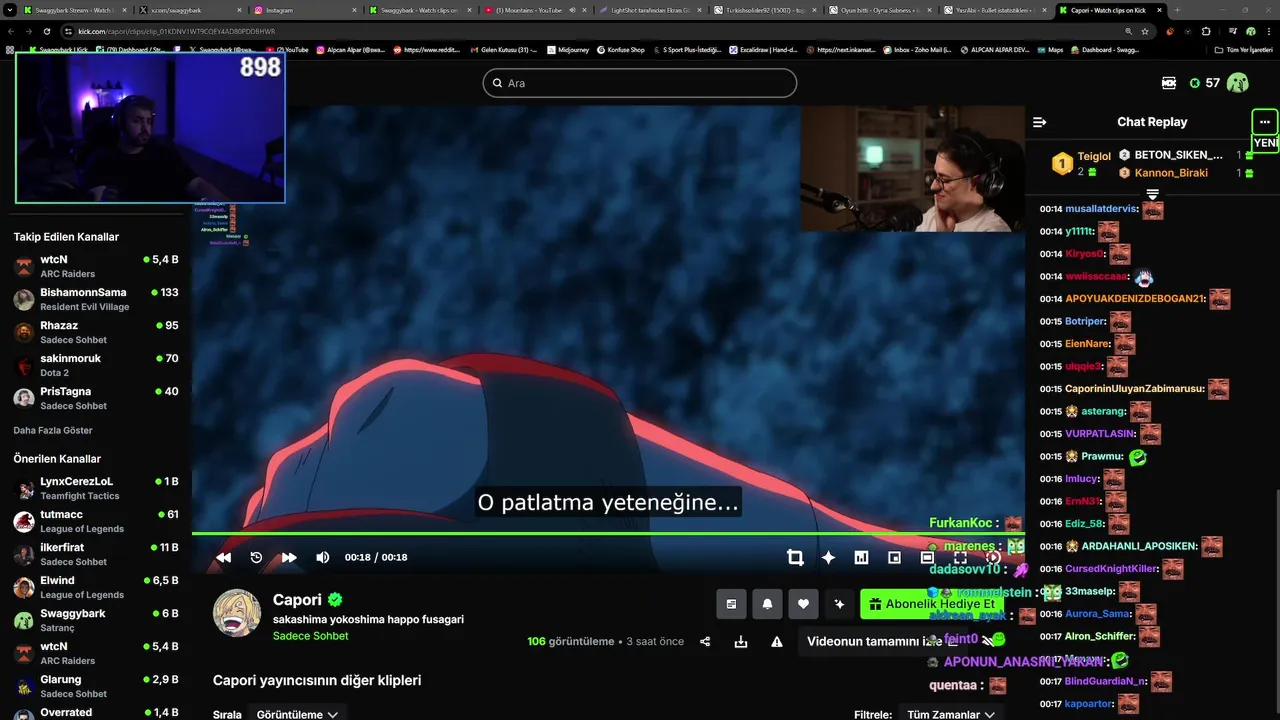Open the KCK icon in site header
Viewport: 1280px width, 720px height.
point(1169,83)
